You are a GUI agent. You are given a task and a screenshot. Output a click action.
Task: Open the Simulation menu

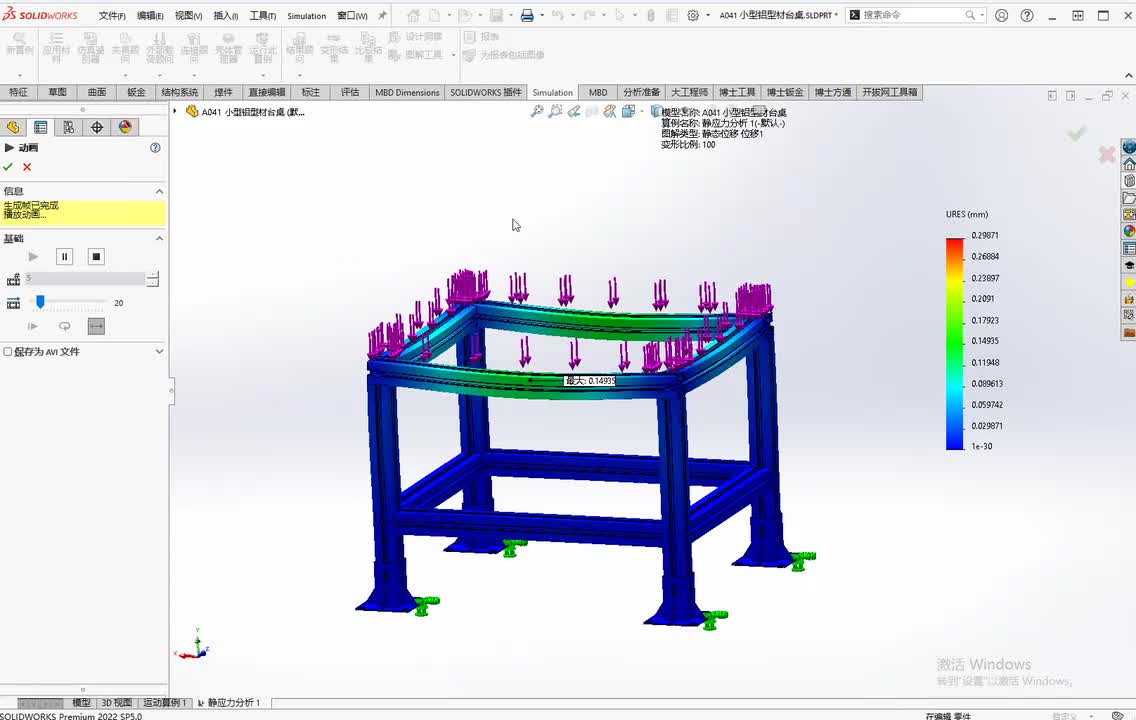(x=306, y=16)
